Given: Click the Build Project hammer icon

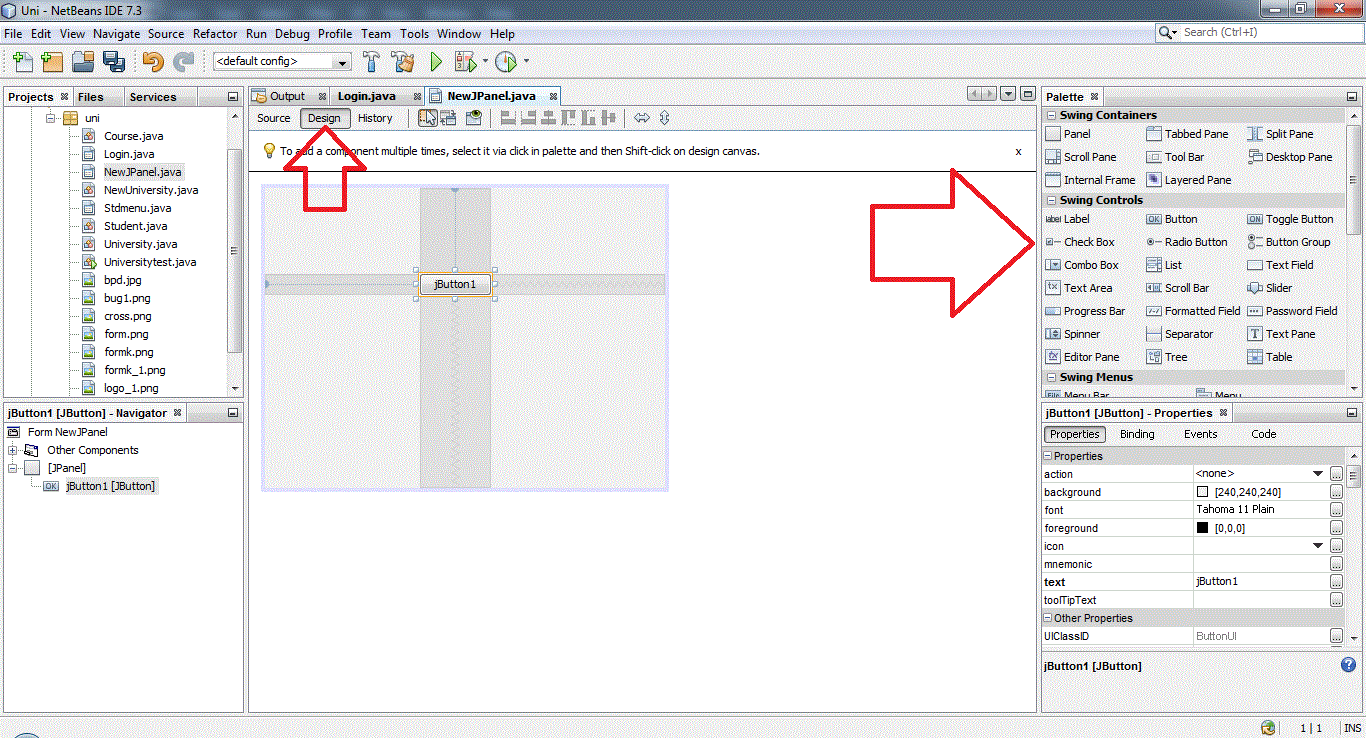Looking at the screenshot, I should [x=371, y=62].
